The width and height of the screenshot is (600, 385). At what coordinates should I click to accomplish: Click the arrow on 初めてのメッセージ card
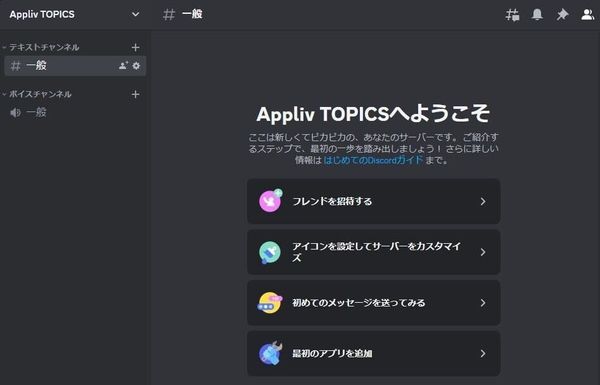pyautogui.click(x=483, y=303)
